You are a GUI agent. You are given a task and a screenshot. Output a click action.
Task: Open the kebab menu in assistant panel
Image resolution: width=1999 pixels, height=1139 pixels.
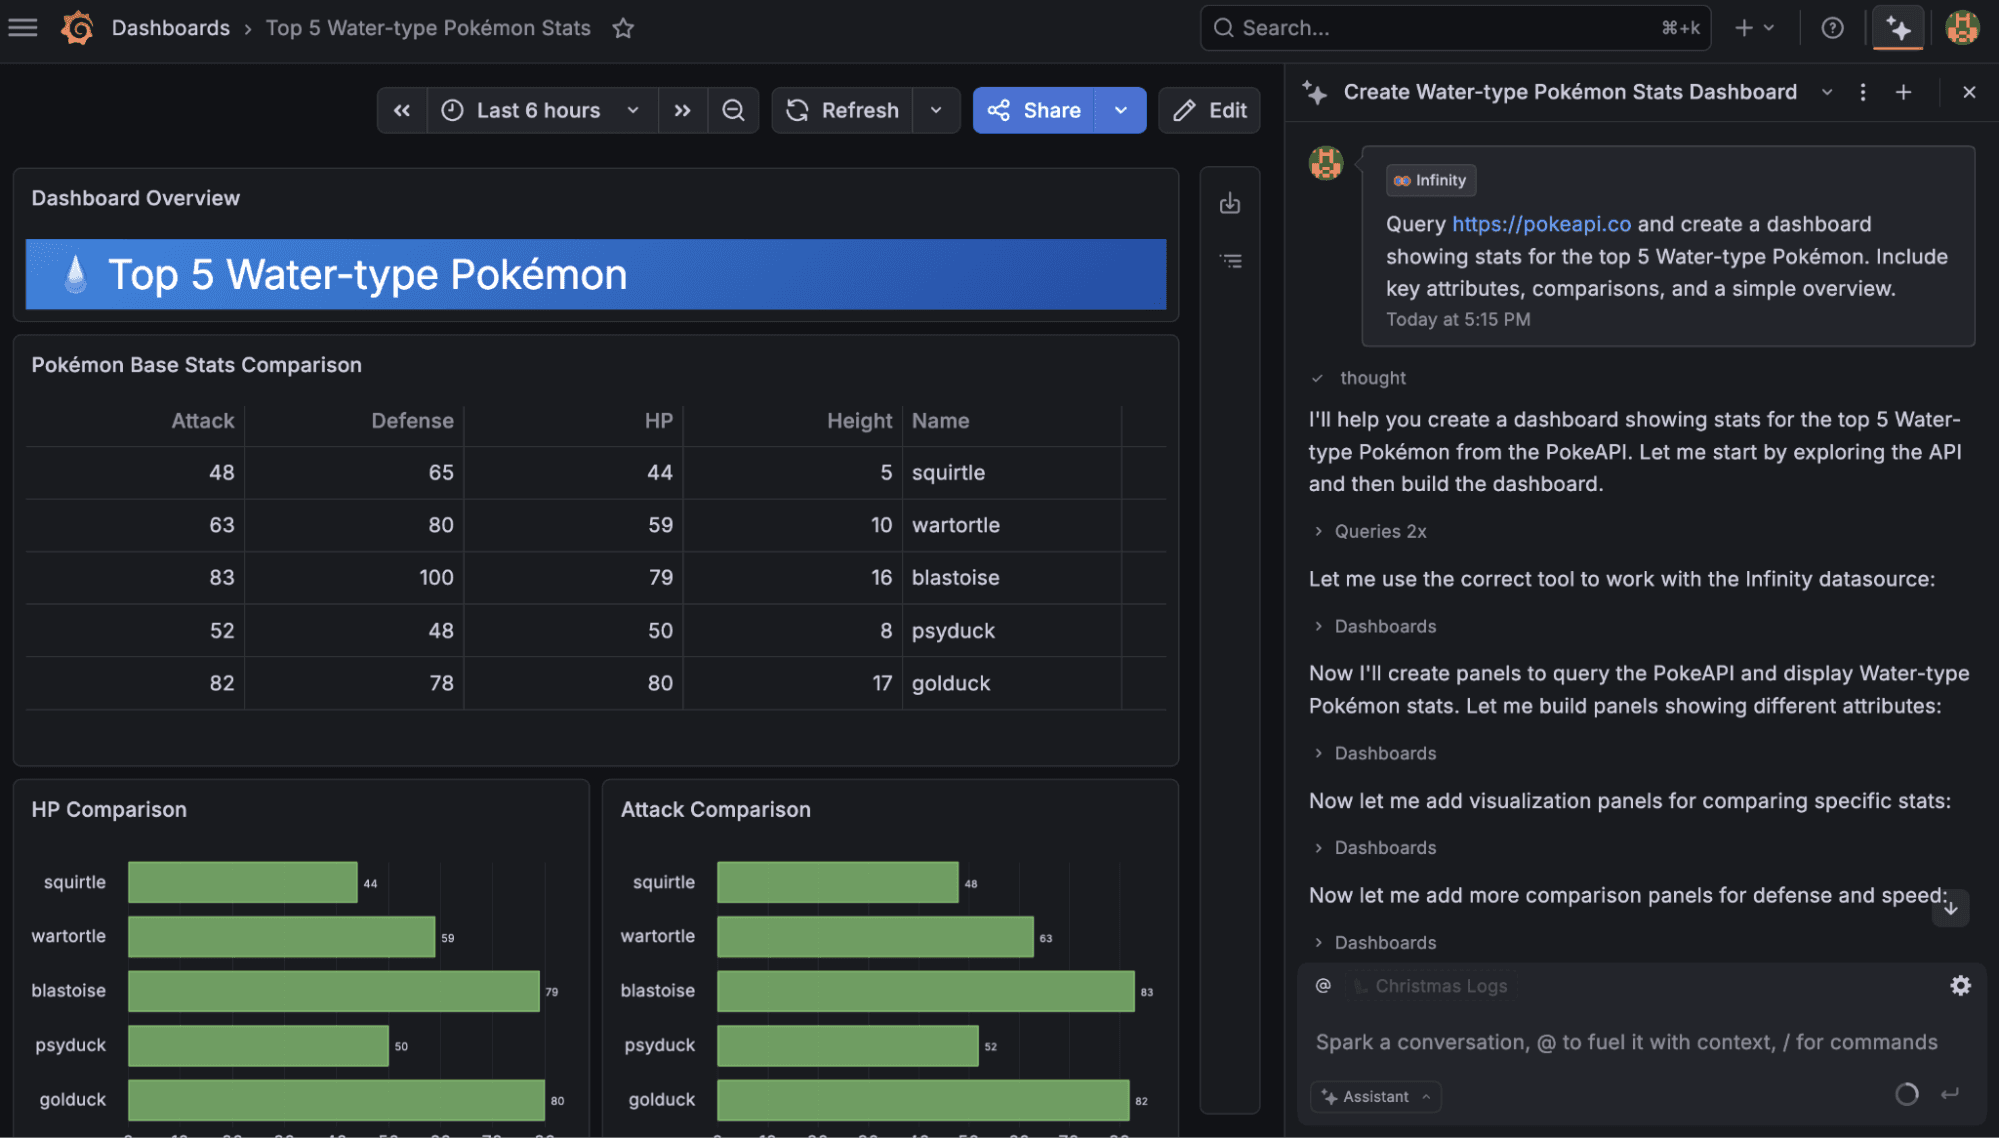pos(1862,91)
